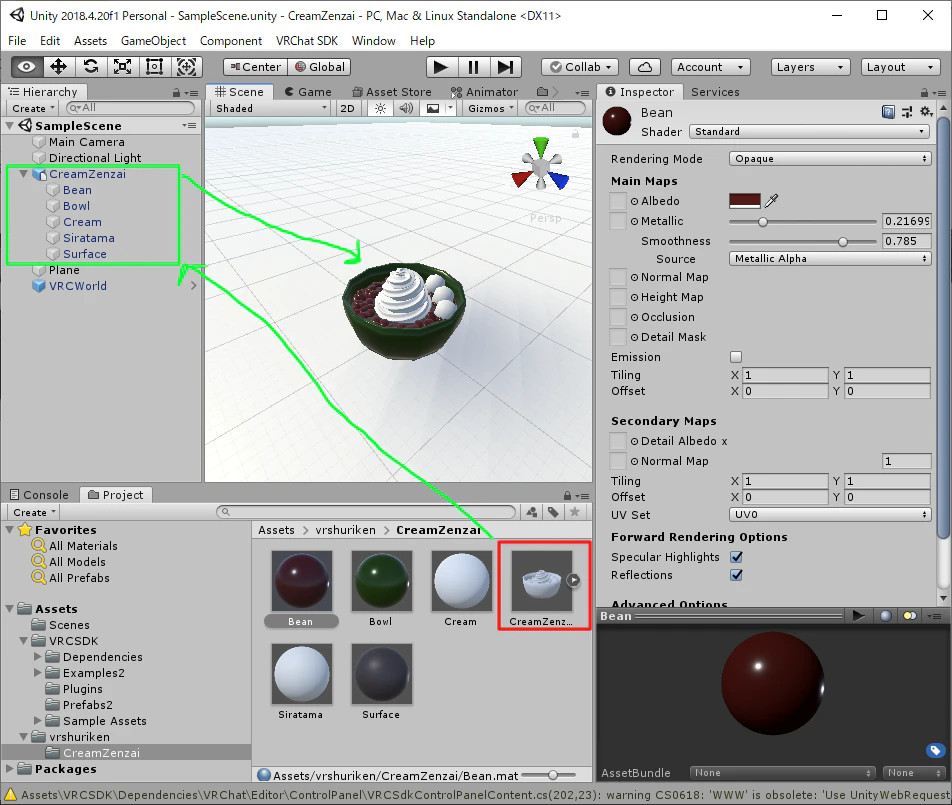Click the Account button
This screenshot has height=805, width=952.
710,67
